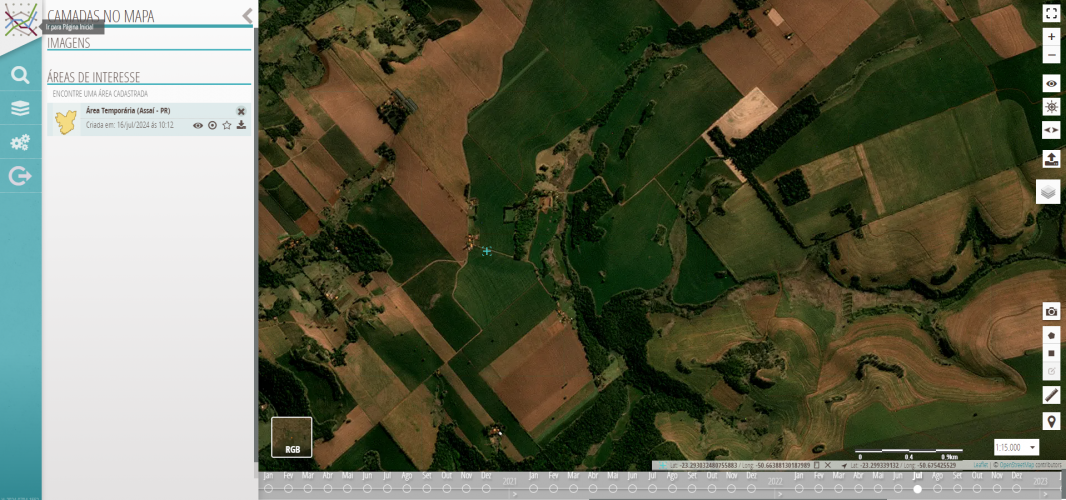The image size is (1066, 500).
Task: Zoom in on the map
Action: (x=1051, y=36)
